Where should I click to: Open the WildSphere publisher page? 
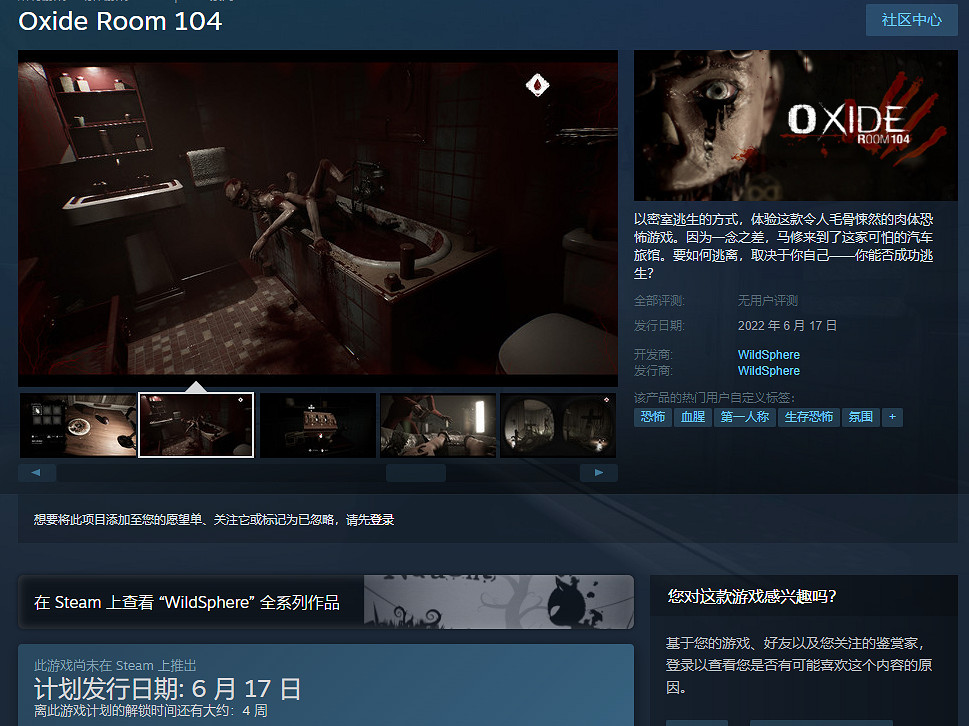click(767, 370)
